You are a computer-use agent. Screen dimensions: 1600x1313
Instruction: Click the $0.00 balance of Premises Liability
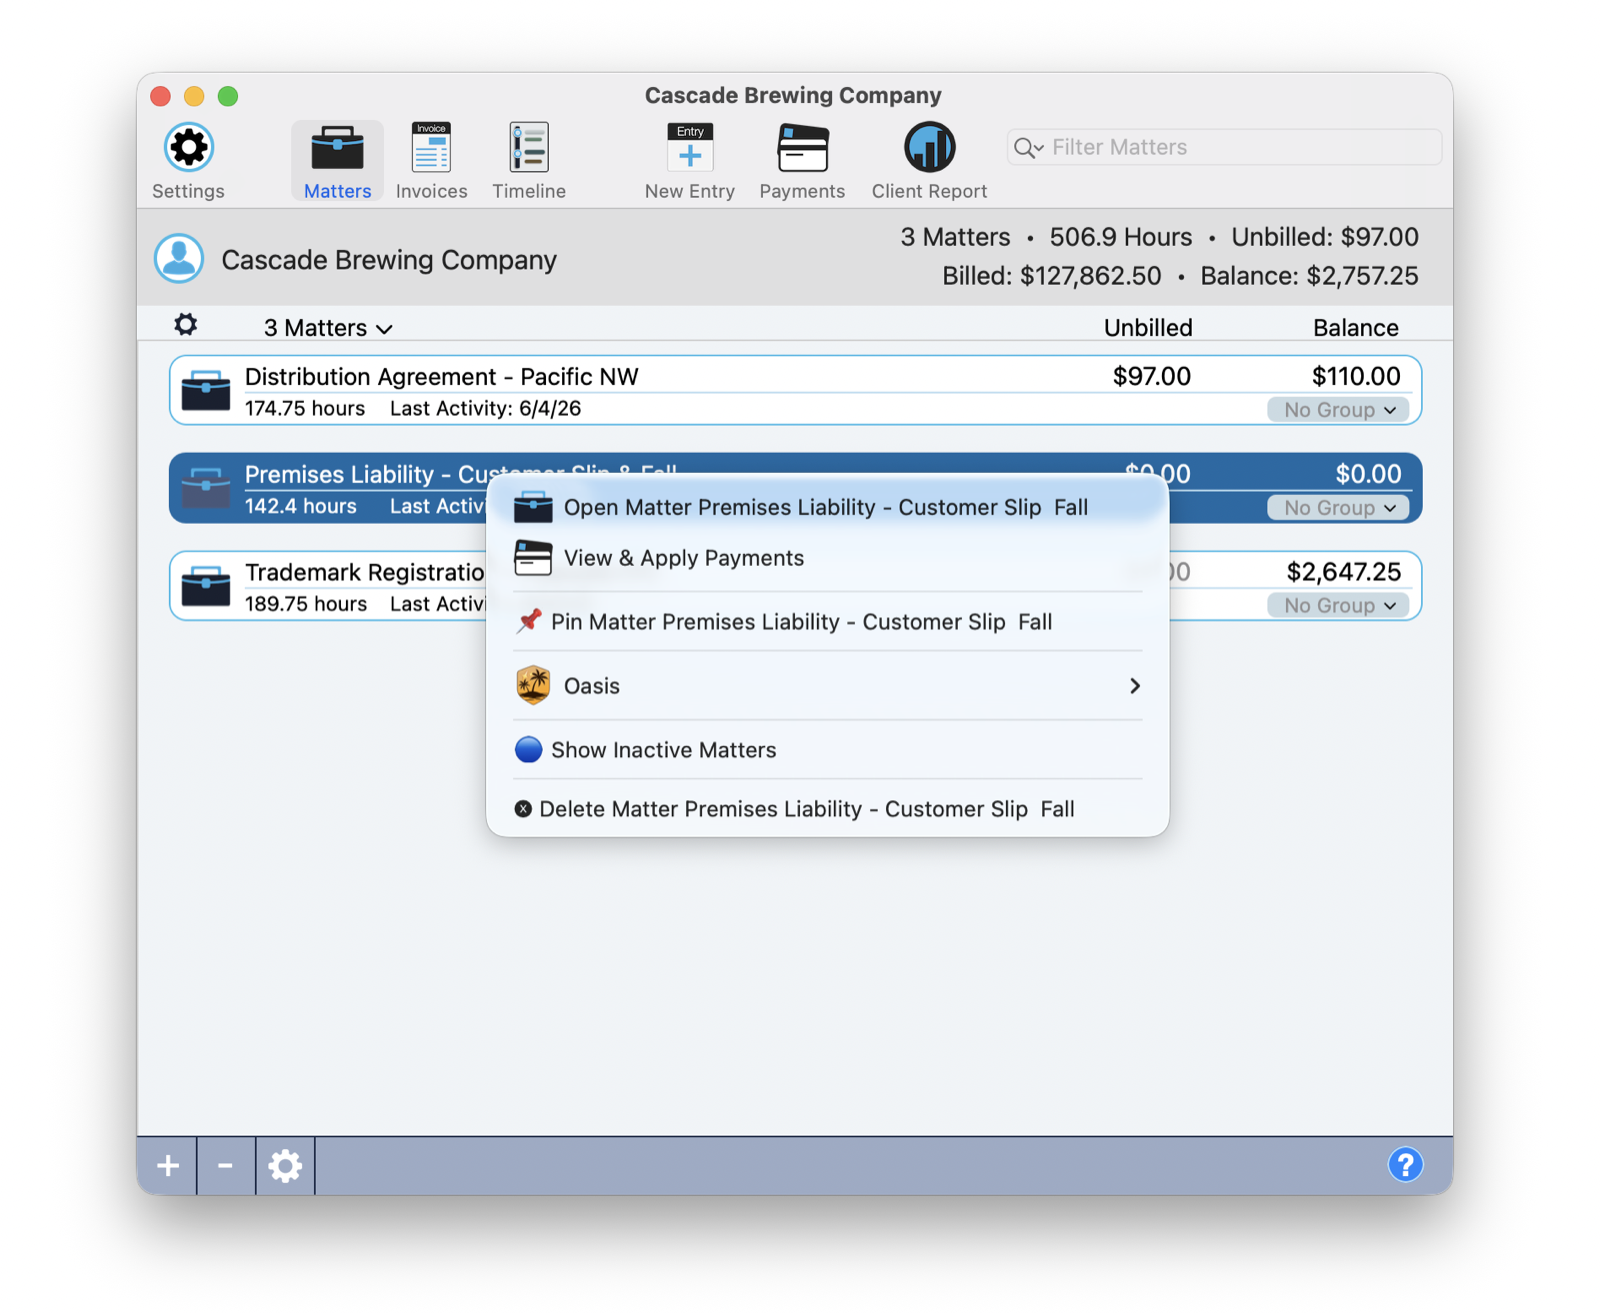point(1368,474)
